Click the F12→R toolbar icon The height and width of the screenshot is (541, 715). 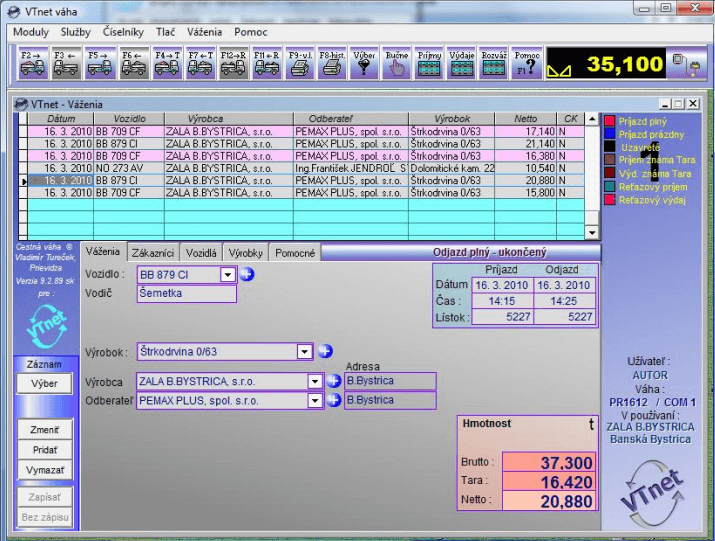click(233, 63)
